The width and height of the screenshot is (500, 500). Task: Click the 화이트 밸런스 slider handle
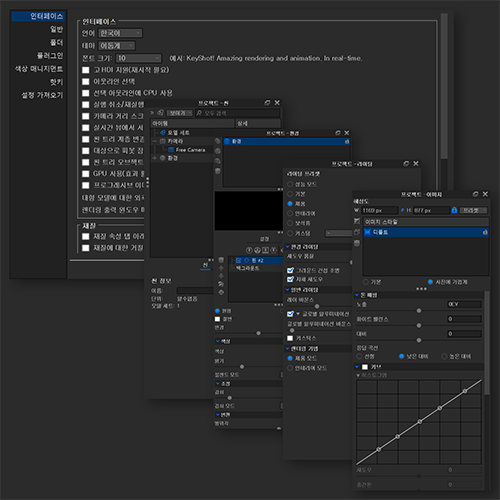[x=419, y=325]
